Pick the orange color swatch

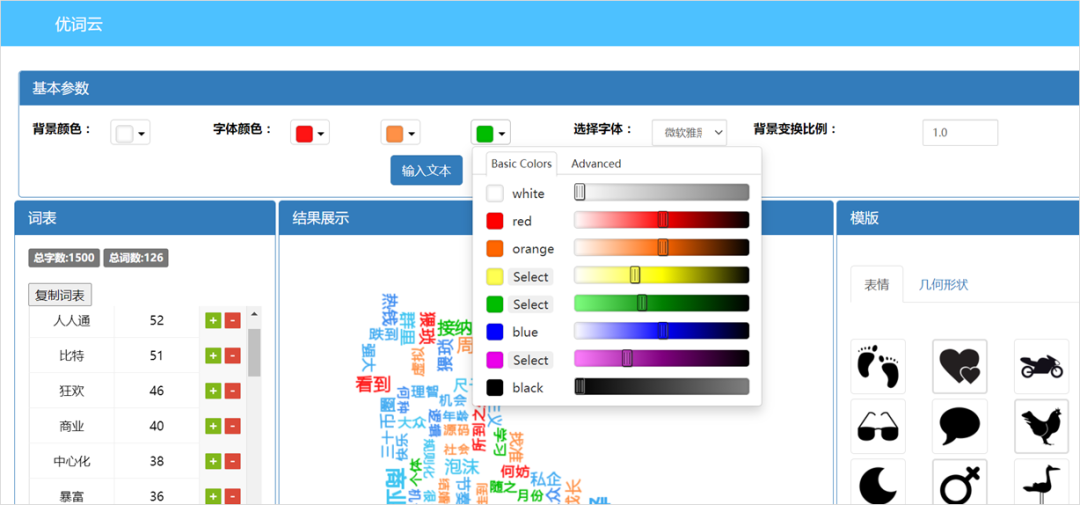click(495, 249)
